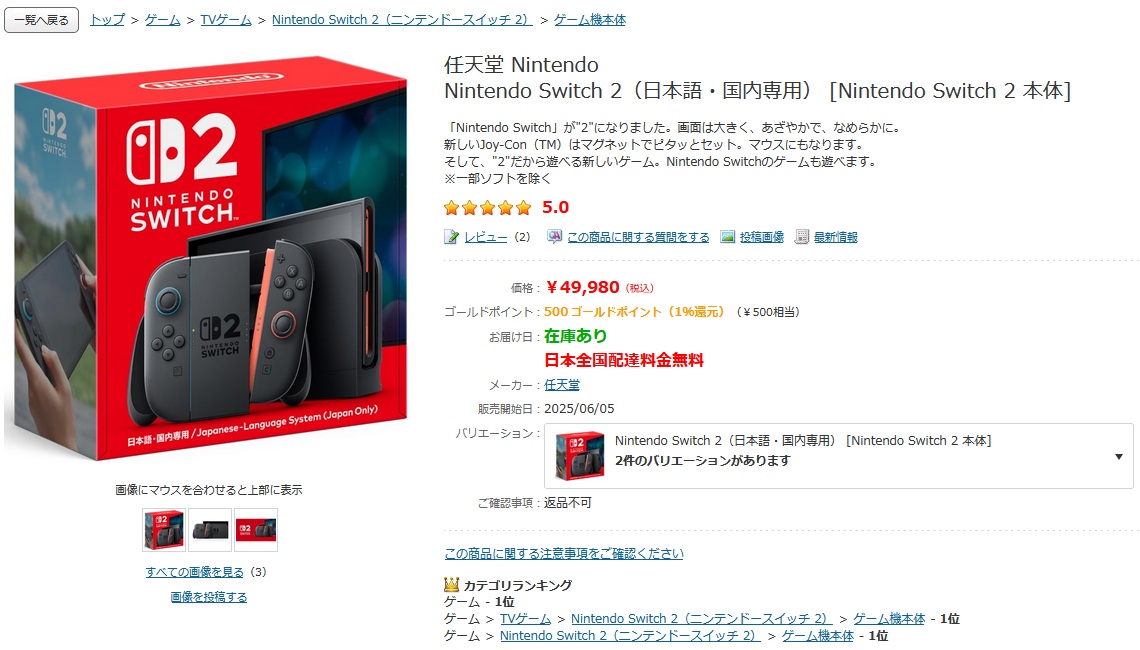This screenshot has width=1140, height=650.
Task: Click the category ranking crown icon
Action: [451, 585]
